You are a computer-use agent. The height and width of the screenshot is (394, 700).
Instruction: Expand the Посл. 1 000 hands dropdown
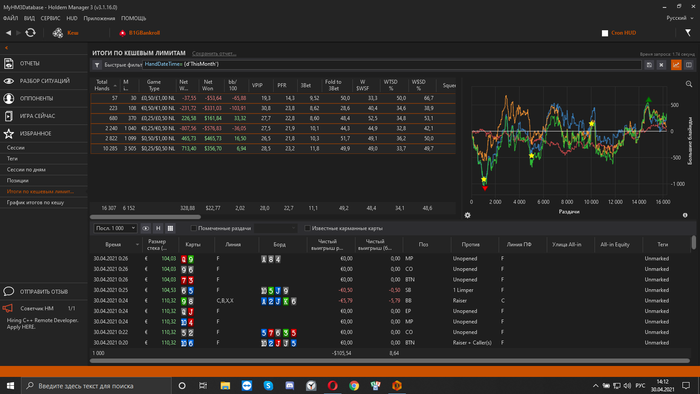pos(115,228)
